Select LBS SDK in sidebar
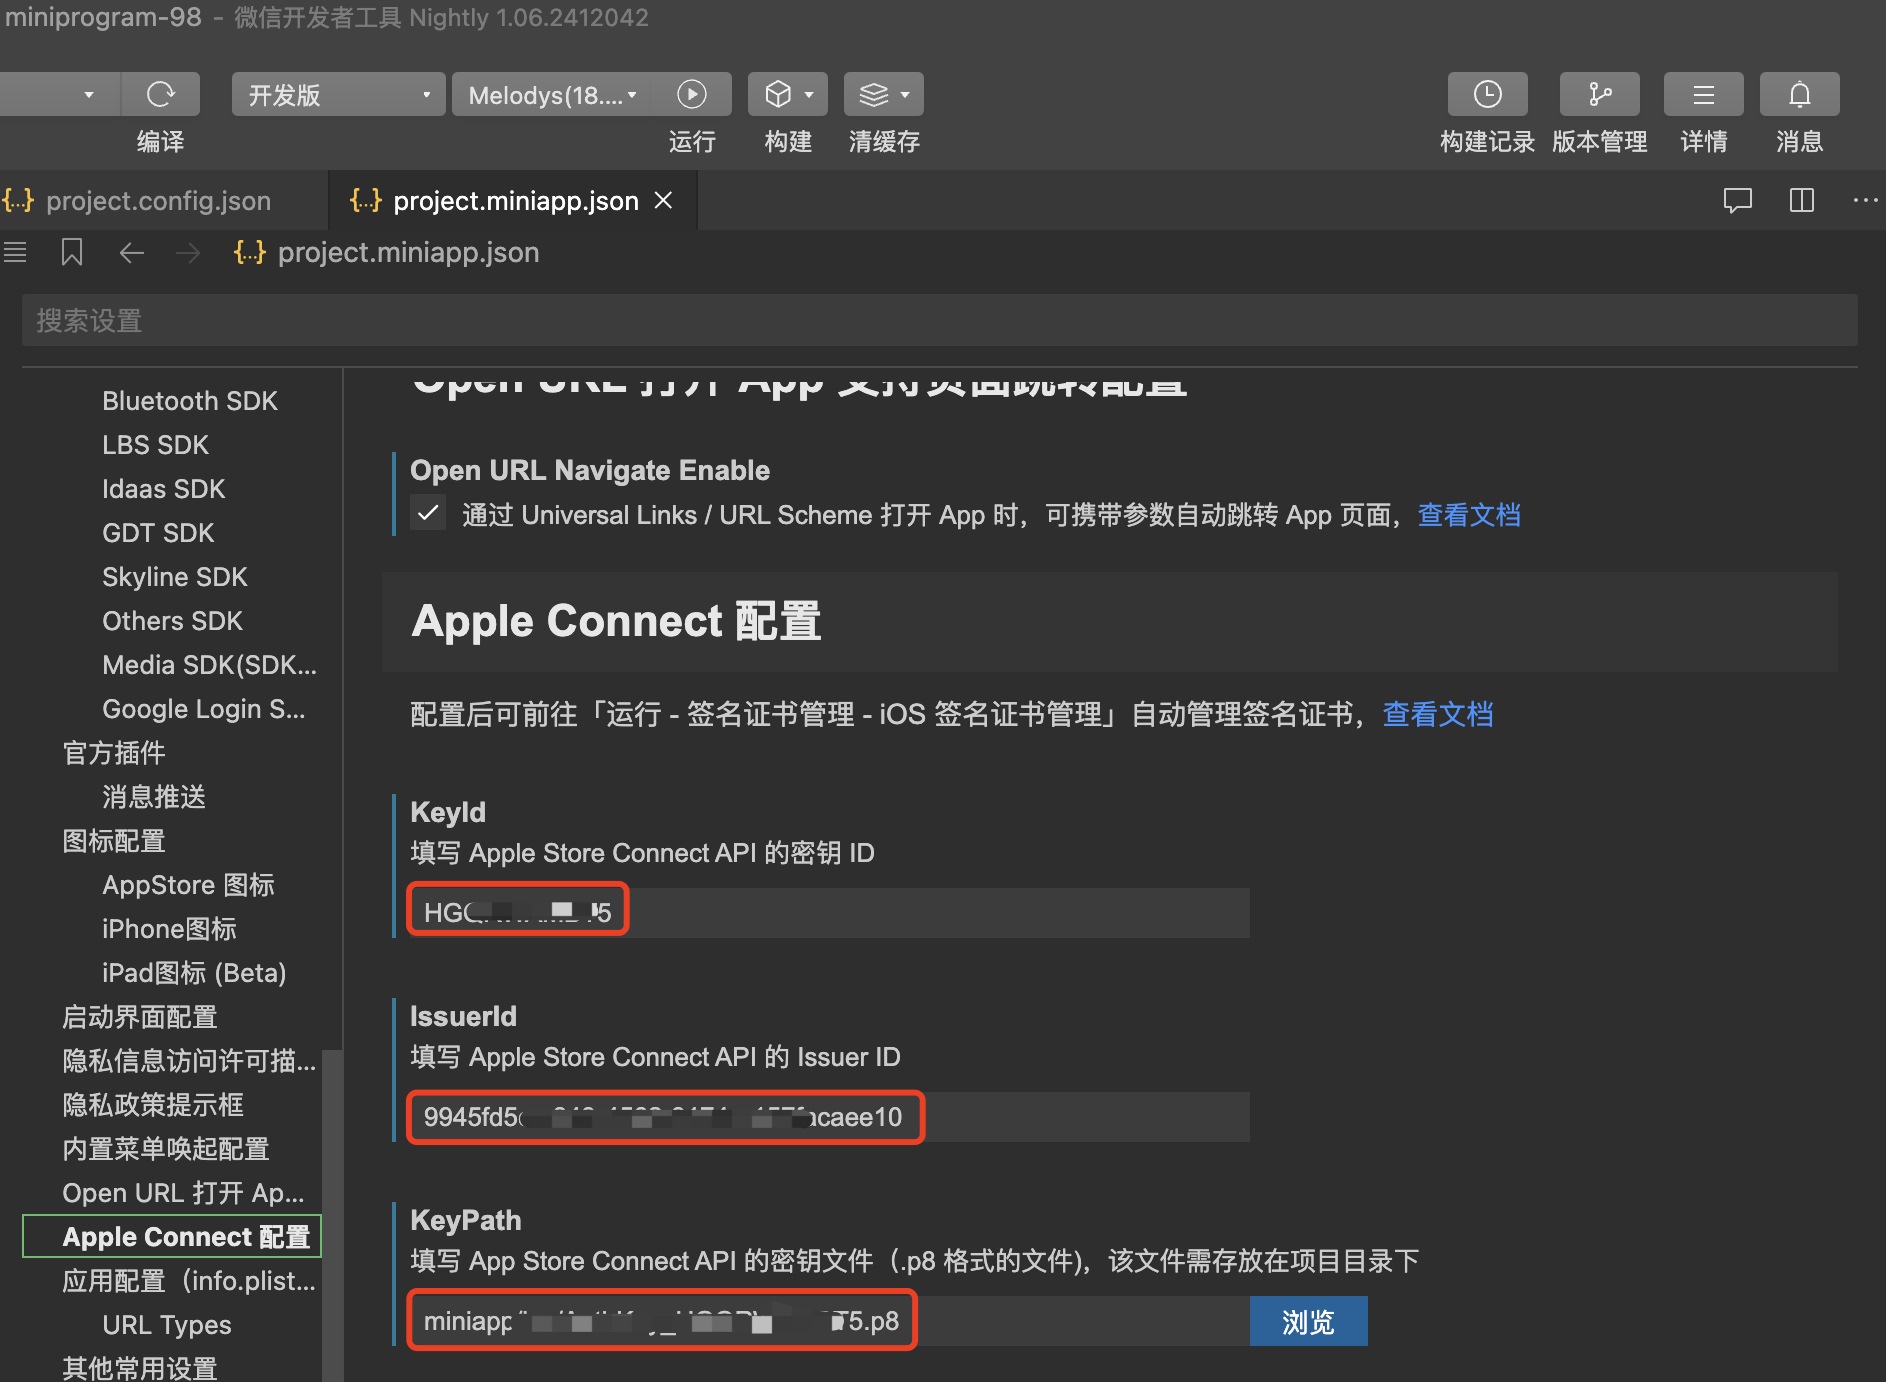This screenshot has height=1382, width=1886. (x=156, y=445)
